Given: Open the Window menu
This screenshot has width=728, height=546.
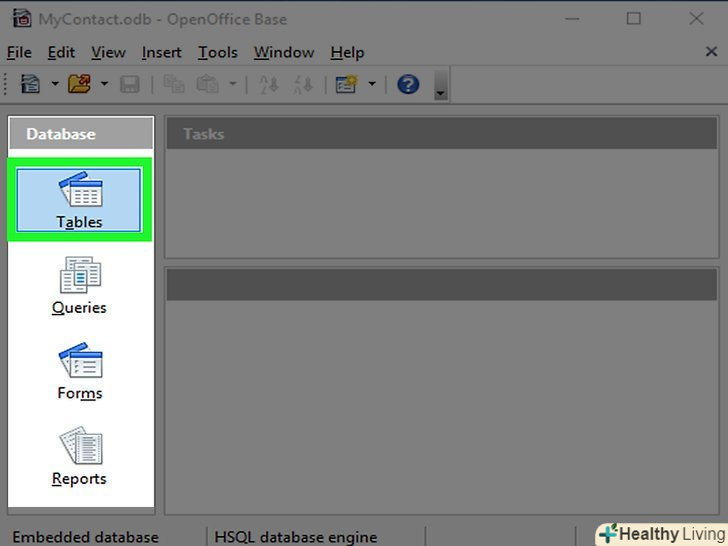Looking at the screenshot, I should [x=284, y=52].
